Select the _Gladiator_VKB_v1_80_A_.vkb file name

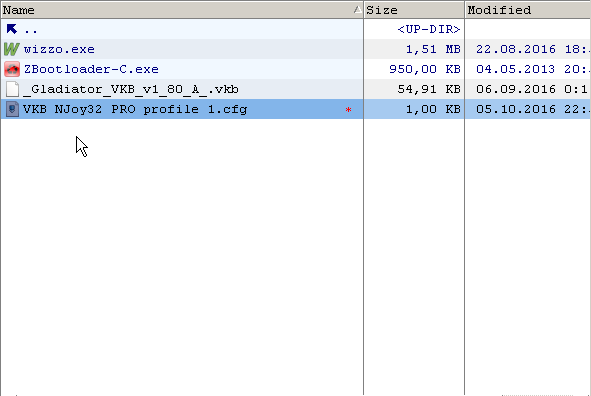coord(131,89)
